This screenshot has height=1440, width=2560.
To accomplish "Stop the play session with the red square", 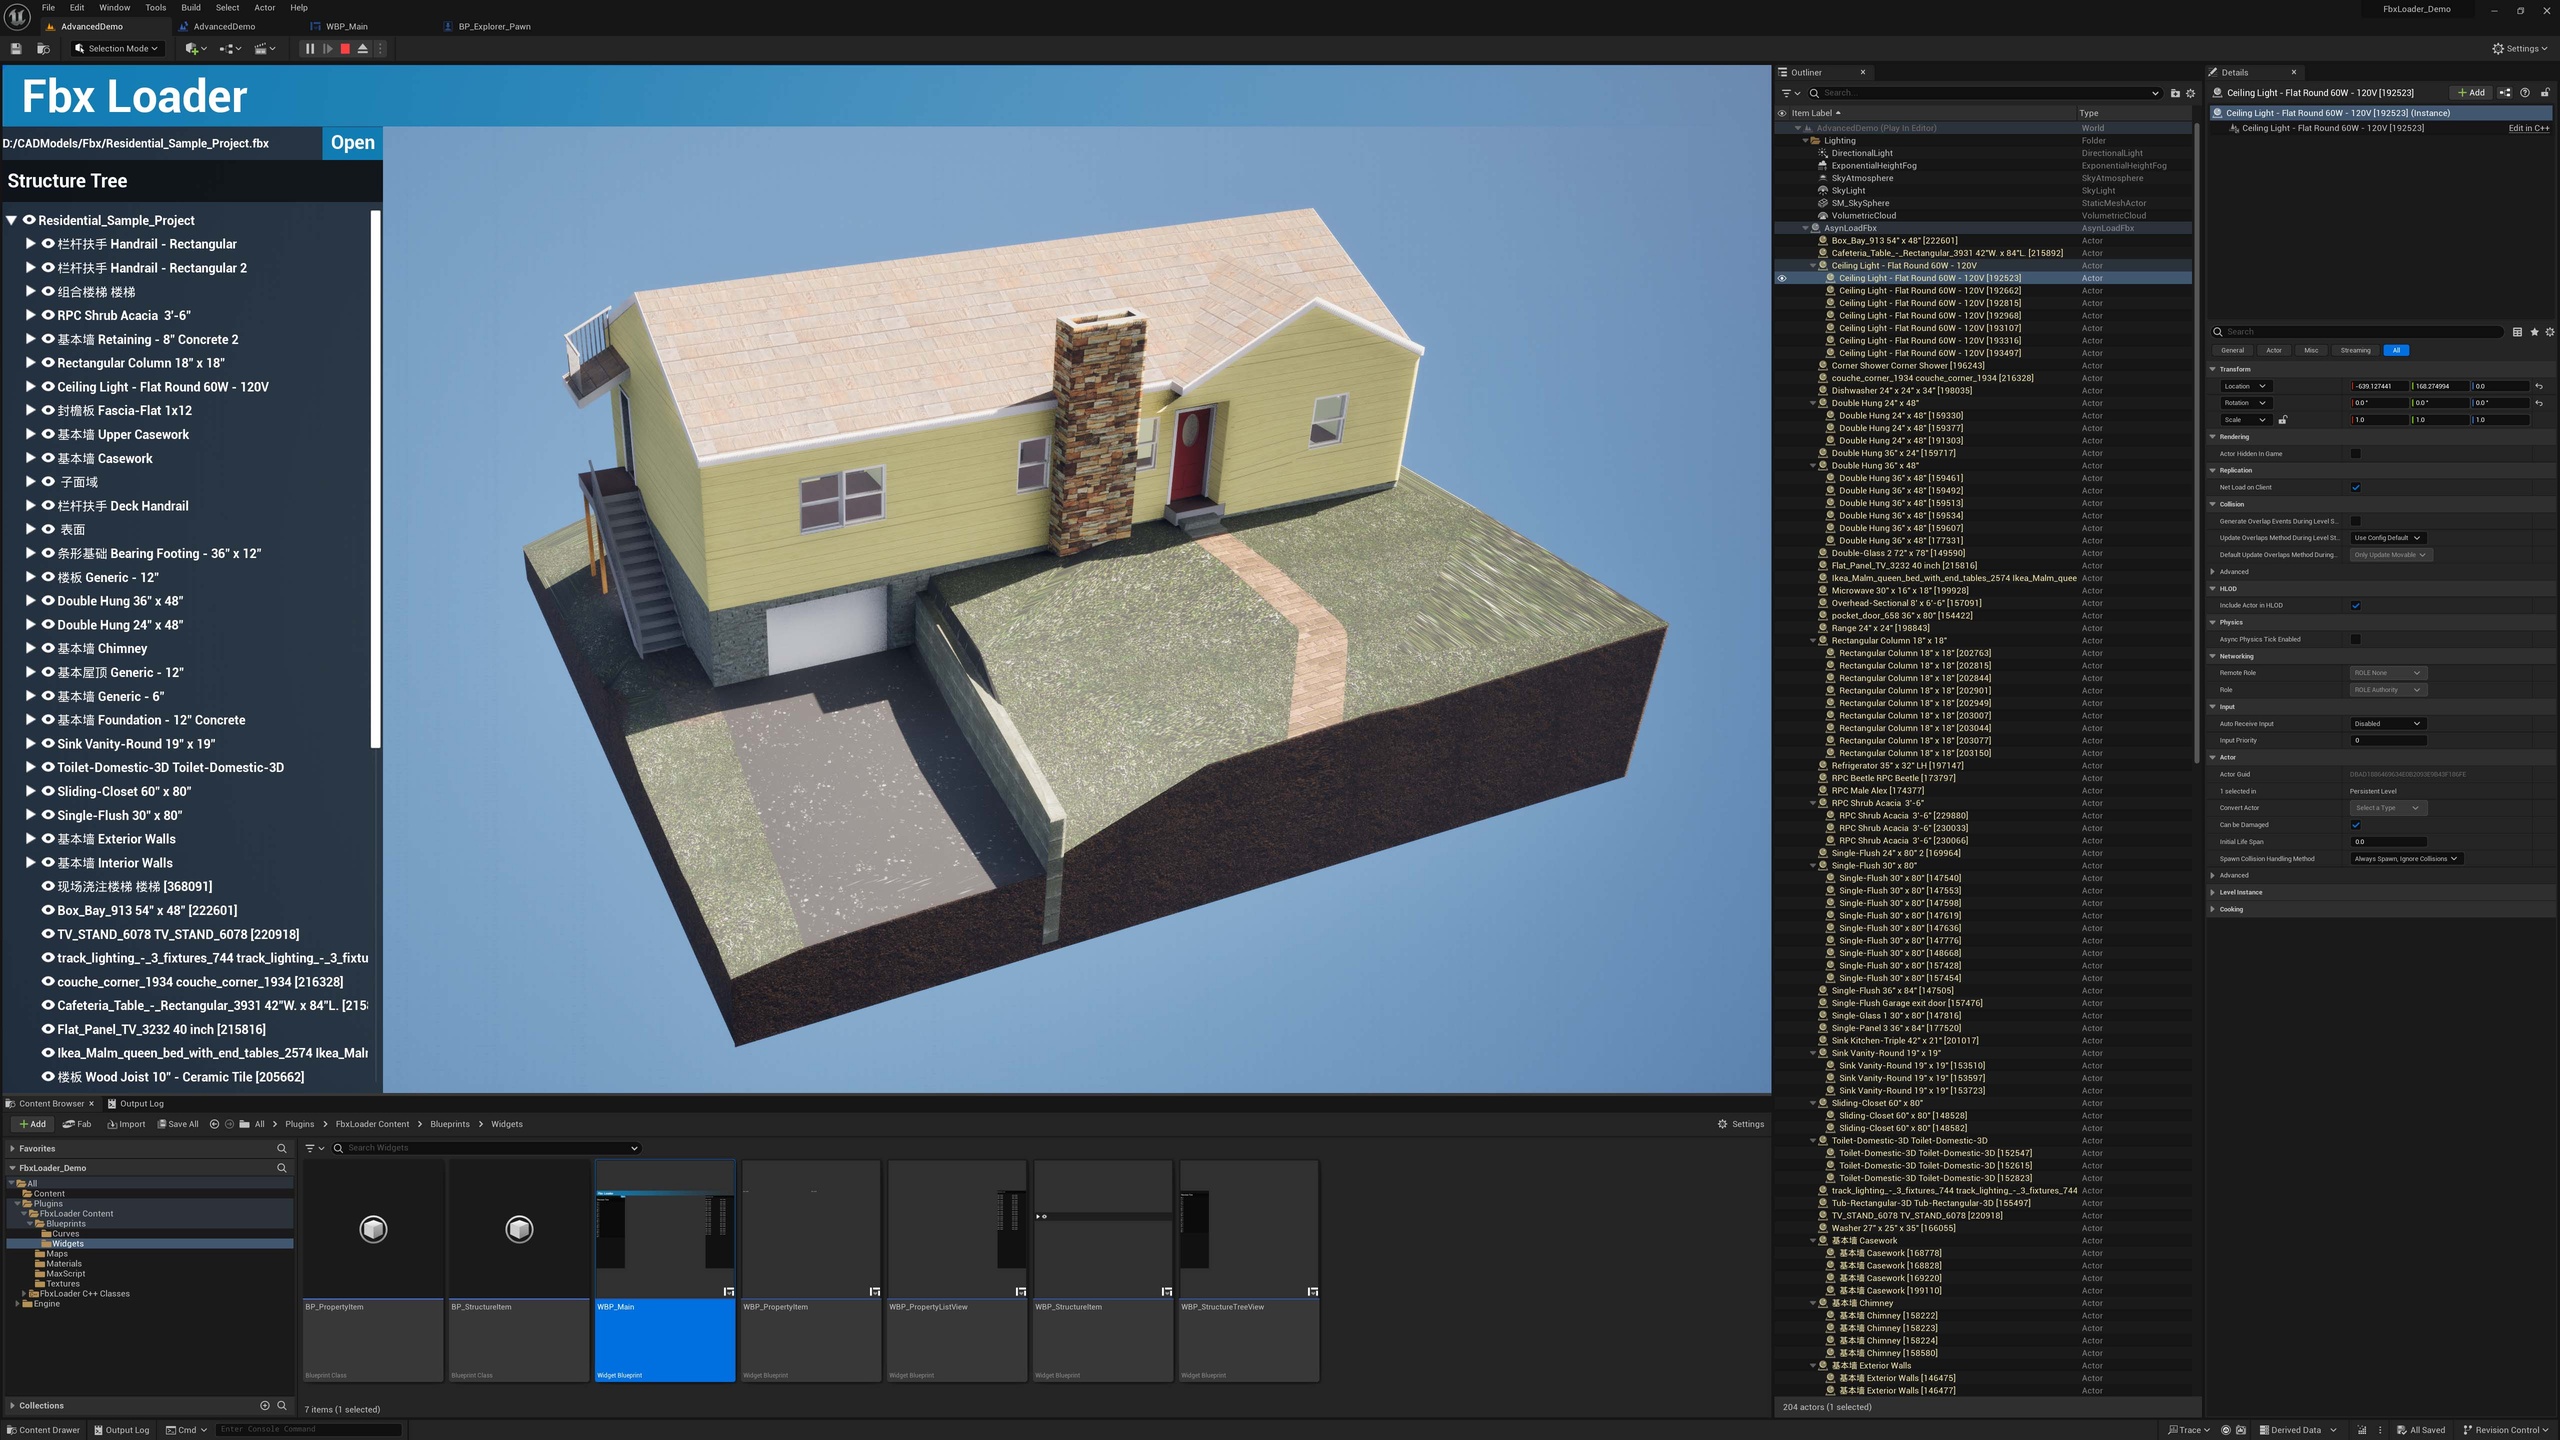I will (345, 48).
